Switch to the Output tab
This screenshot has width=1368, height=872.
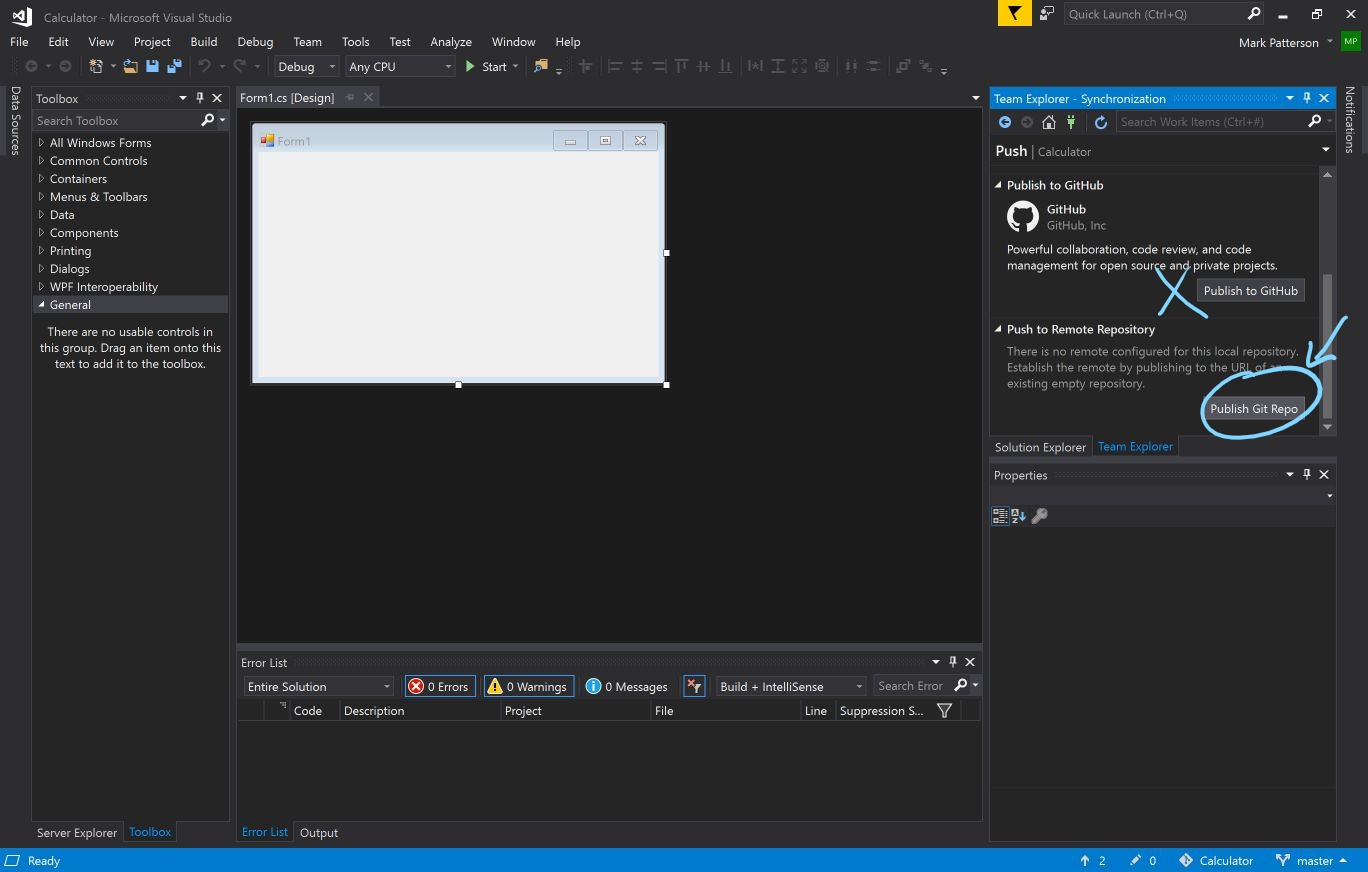click(319, 832)
